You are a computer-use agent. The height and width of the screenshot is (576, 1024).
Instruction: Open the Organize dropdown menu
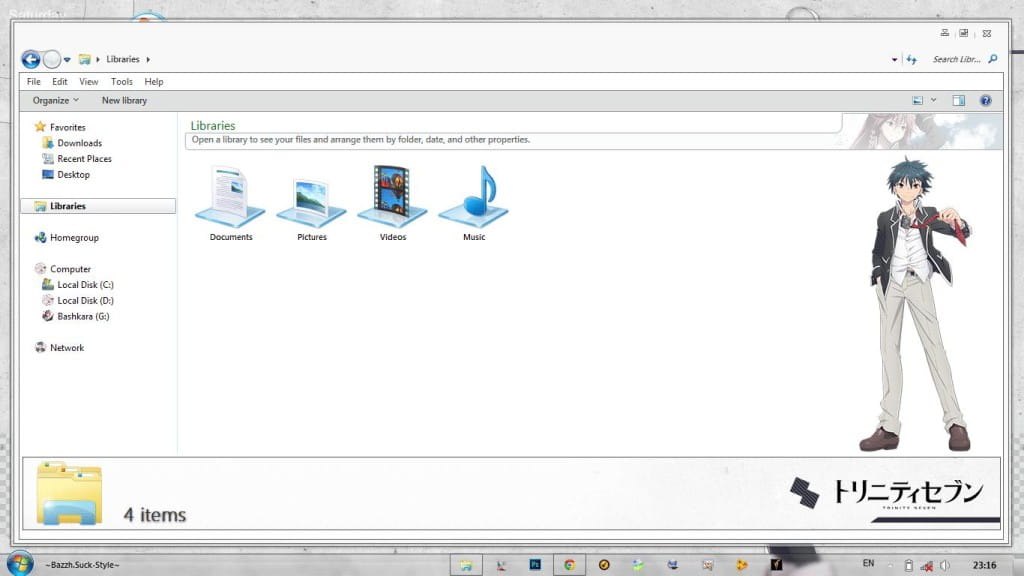point(55,100)
